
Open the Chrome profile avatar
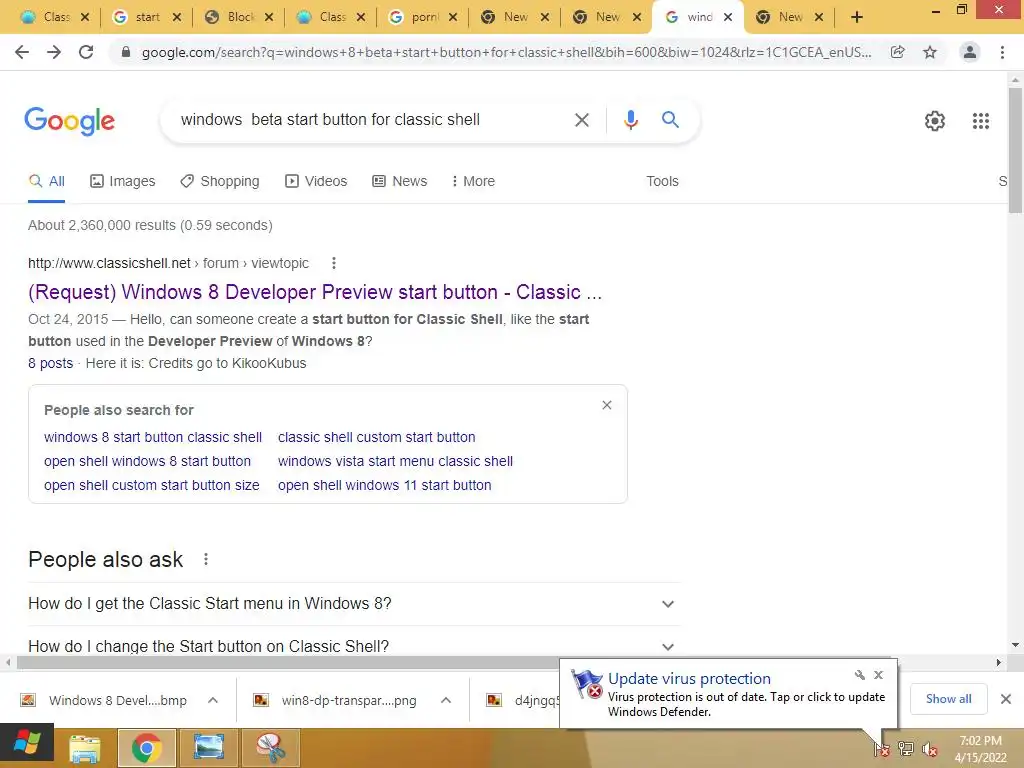pyautogui.click(x=970, y=52)
